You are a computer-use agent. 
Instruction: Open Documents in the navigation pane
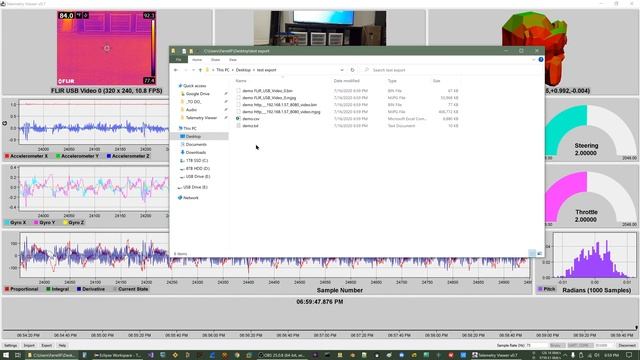coord(196,144)
